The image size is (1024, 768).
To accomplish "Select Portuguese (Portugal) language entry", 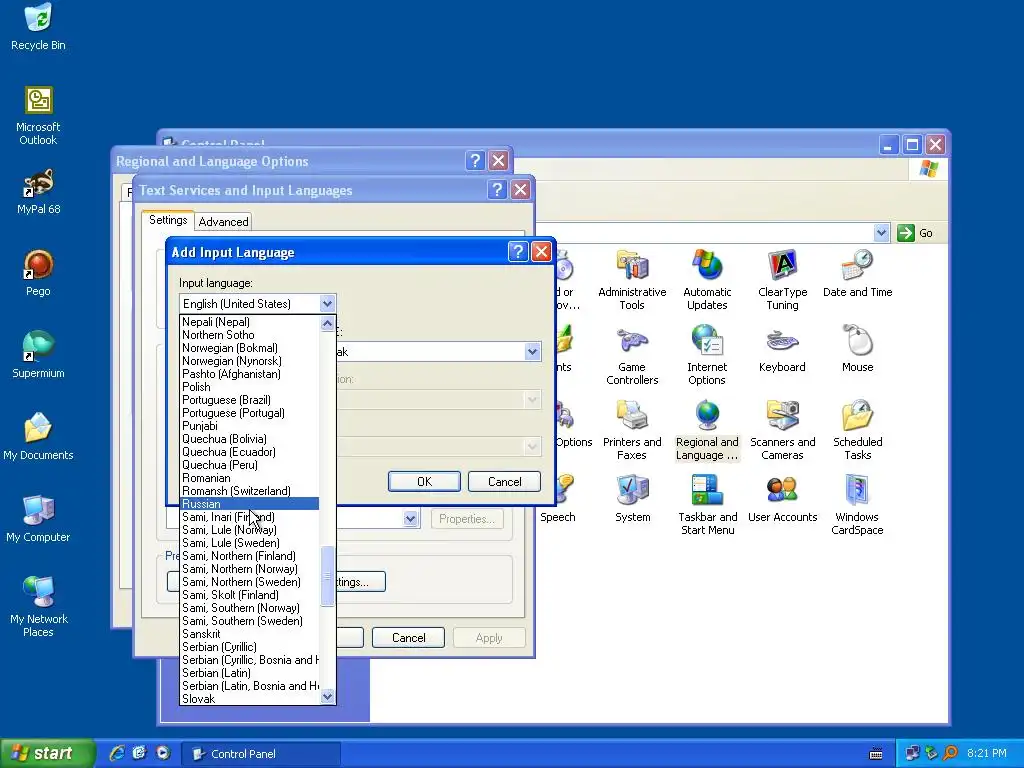I will tap(249, 413).
